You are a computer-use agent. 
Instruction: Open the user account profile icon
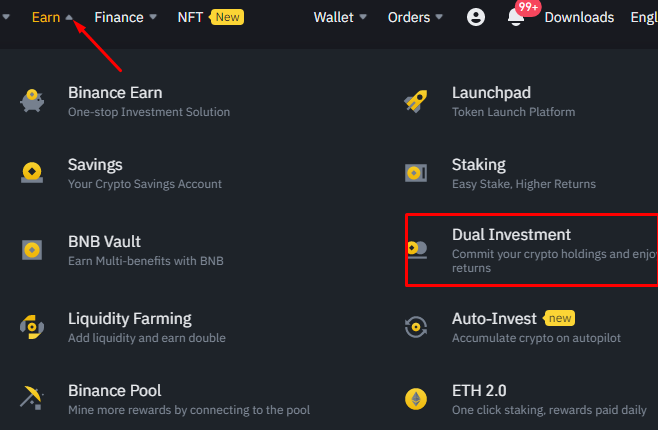coord(476,17)
